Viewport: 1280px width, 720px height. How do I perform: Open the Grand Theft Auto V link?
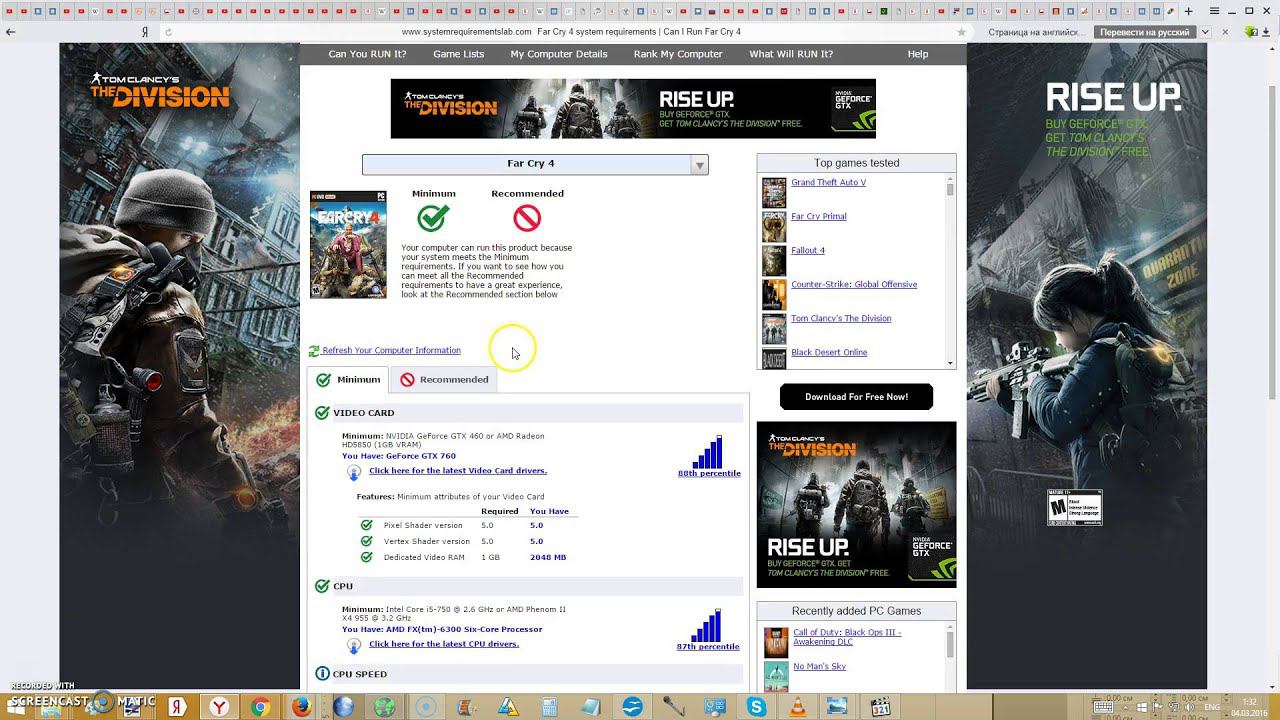(x=828, y=183)
